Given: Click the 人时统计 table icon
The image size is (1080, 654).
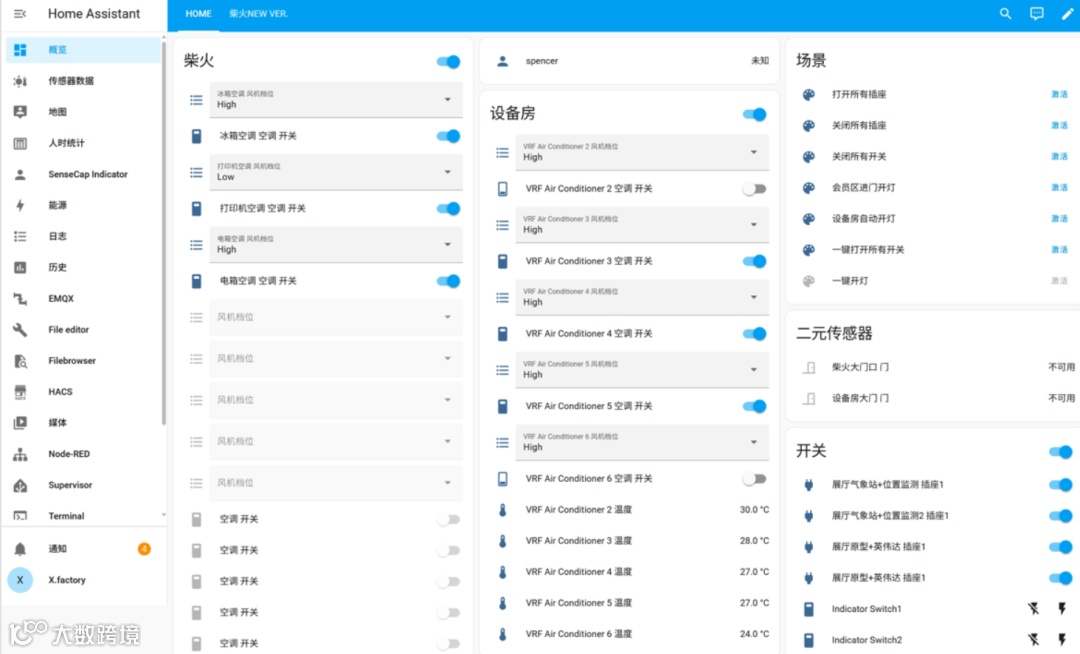Looking at the screenshot, I should click(x=20, y=143).
